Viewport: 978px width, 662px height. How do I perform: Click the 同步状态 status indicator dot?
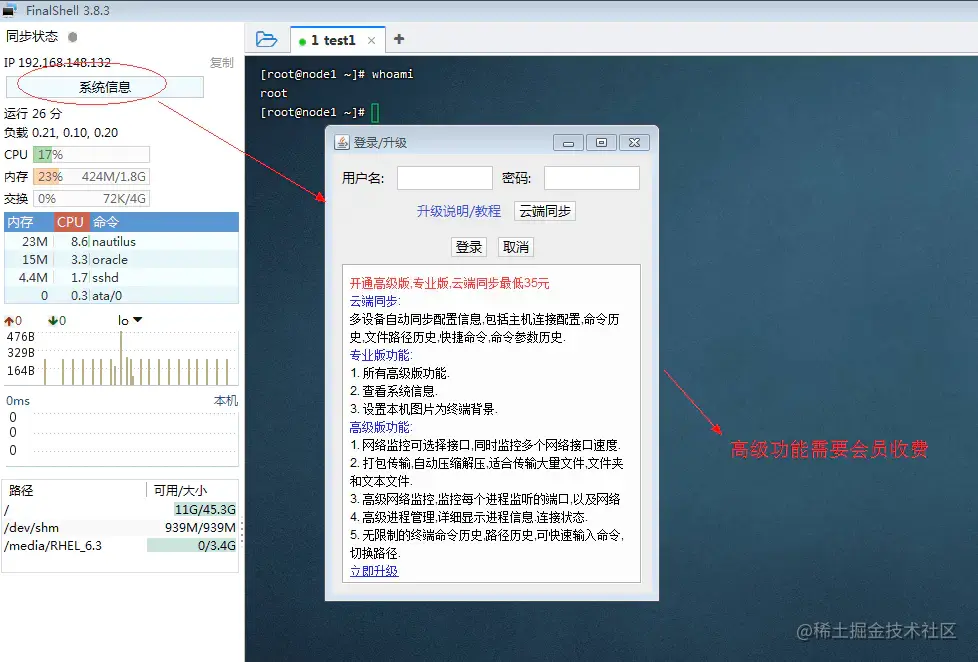tap(70, 36)
